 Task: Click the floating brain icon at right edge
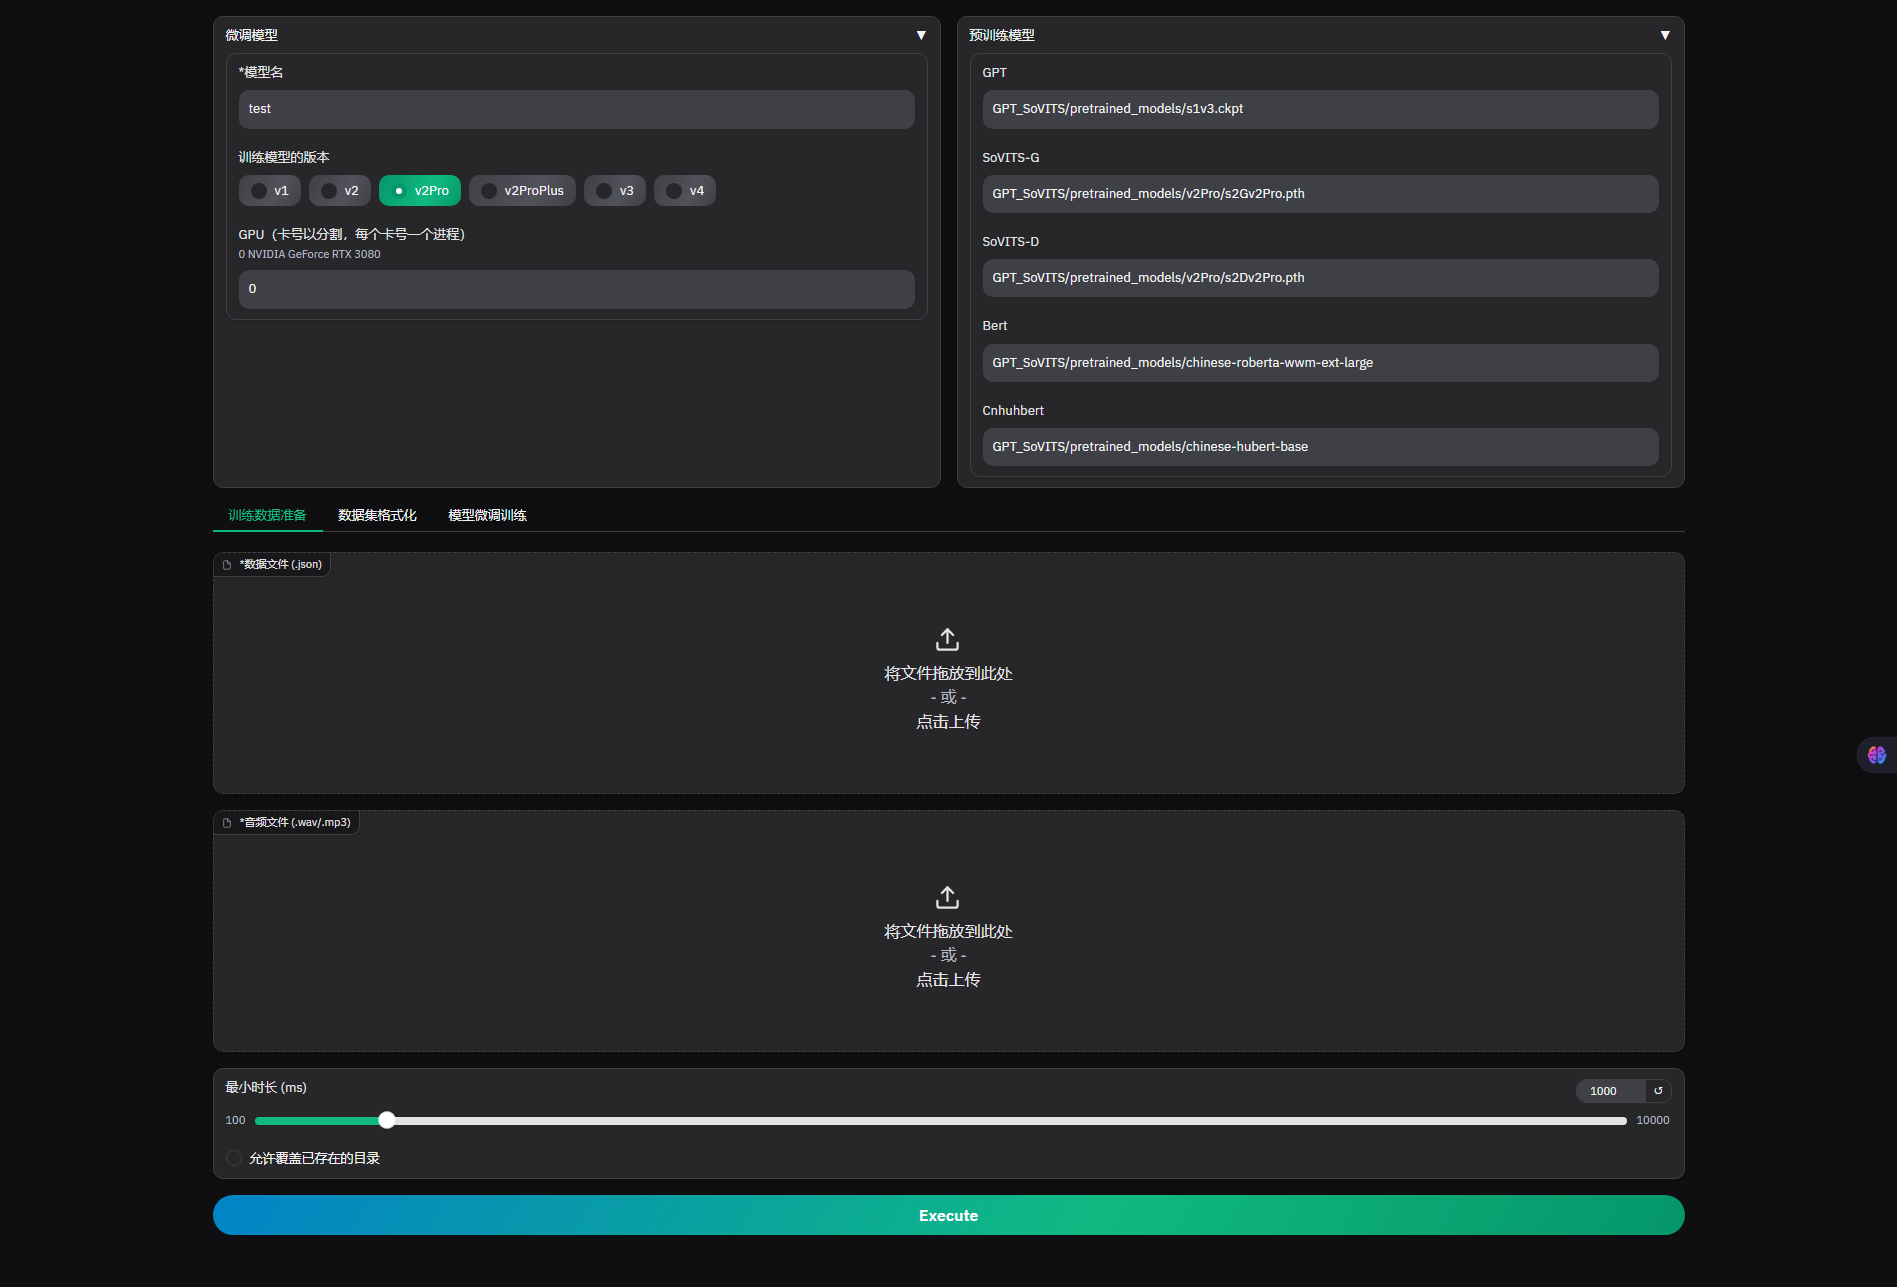[1876, 755]
